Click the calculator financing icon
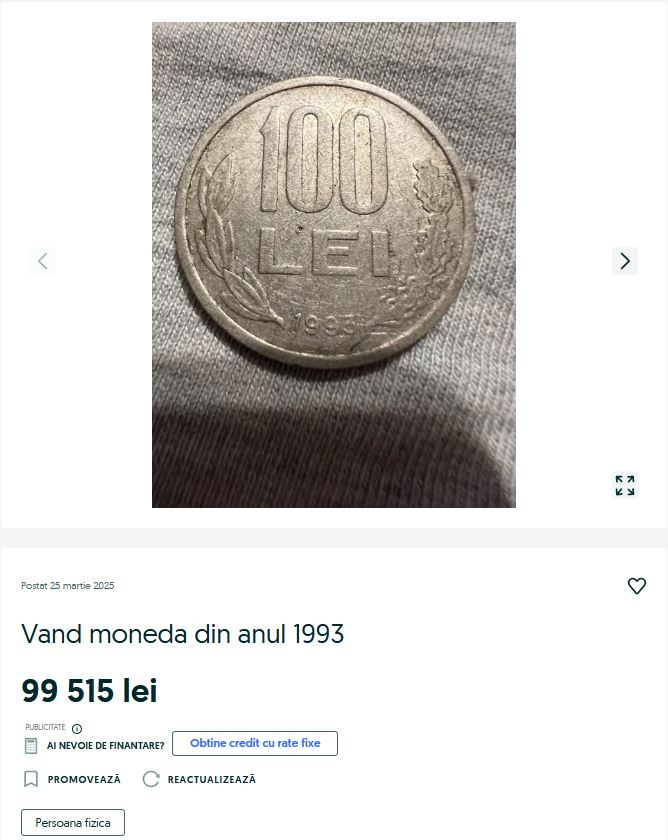Image resolution: width=668 pixels, height=840 pixels. (31, 746)
